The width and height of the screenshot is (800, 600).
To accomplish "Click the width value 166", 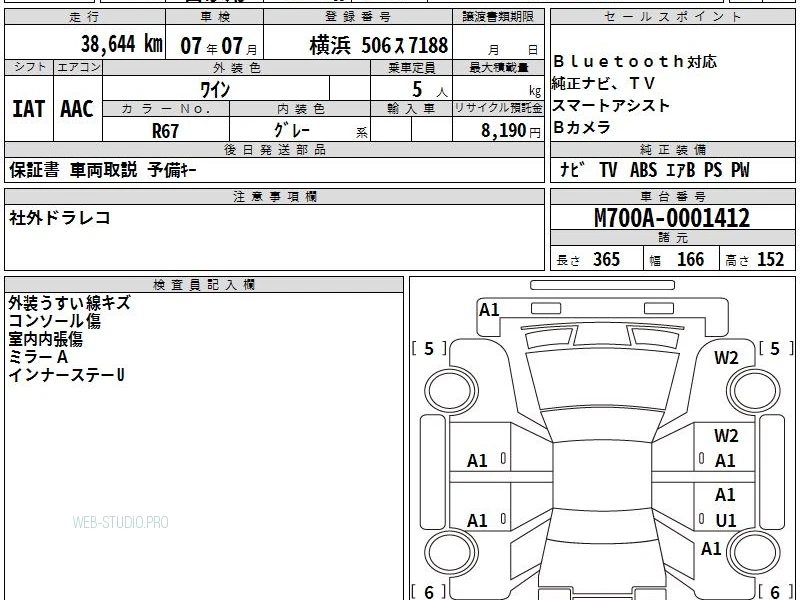I will click(x=690, y=260).
